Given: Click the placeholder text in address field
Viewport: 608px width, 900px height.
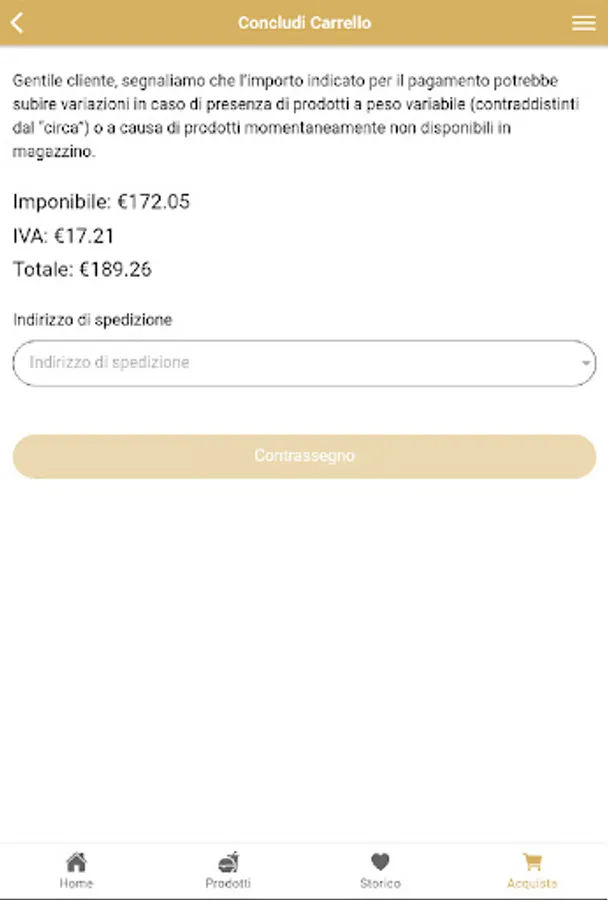Looking at the screenshot, I should [x=110, y=363].
